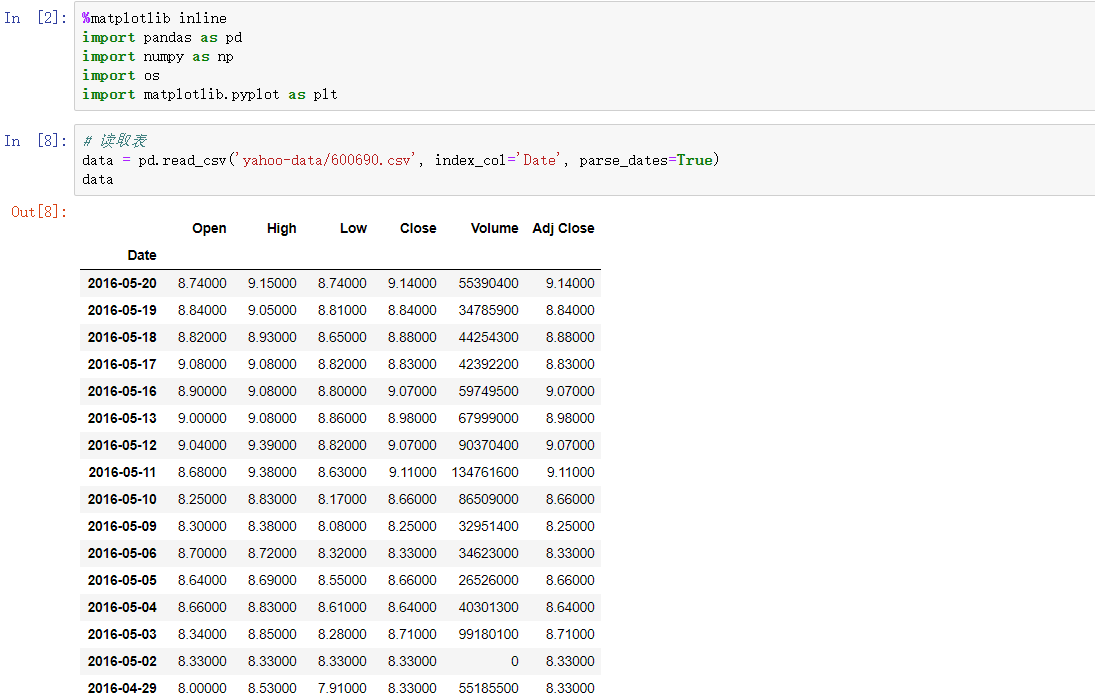Select the 2016-05-04 row label

pos(122,607)
